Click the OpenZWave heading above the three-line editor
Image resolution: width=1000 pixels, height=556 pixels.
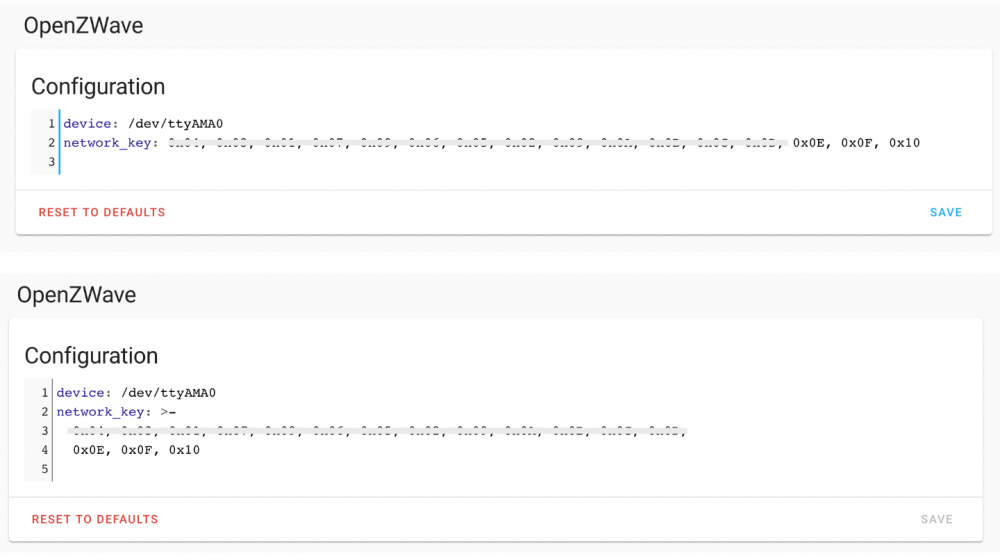[83, 26]
